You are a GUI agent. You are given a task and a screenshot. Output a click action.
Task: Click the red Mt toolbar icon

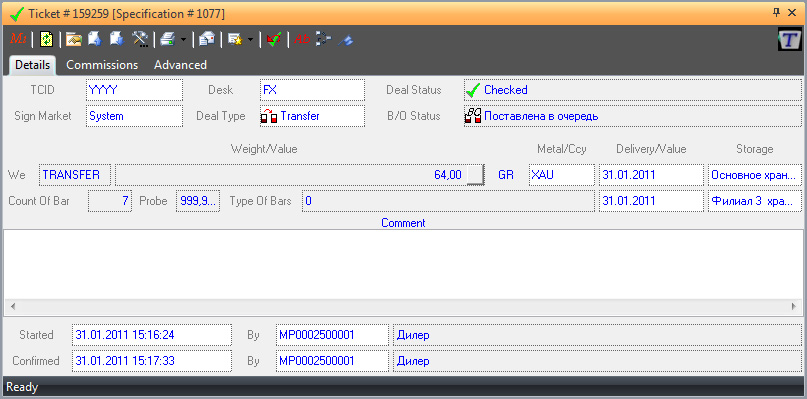[x=19, y=39]
